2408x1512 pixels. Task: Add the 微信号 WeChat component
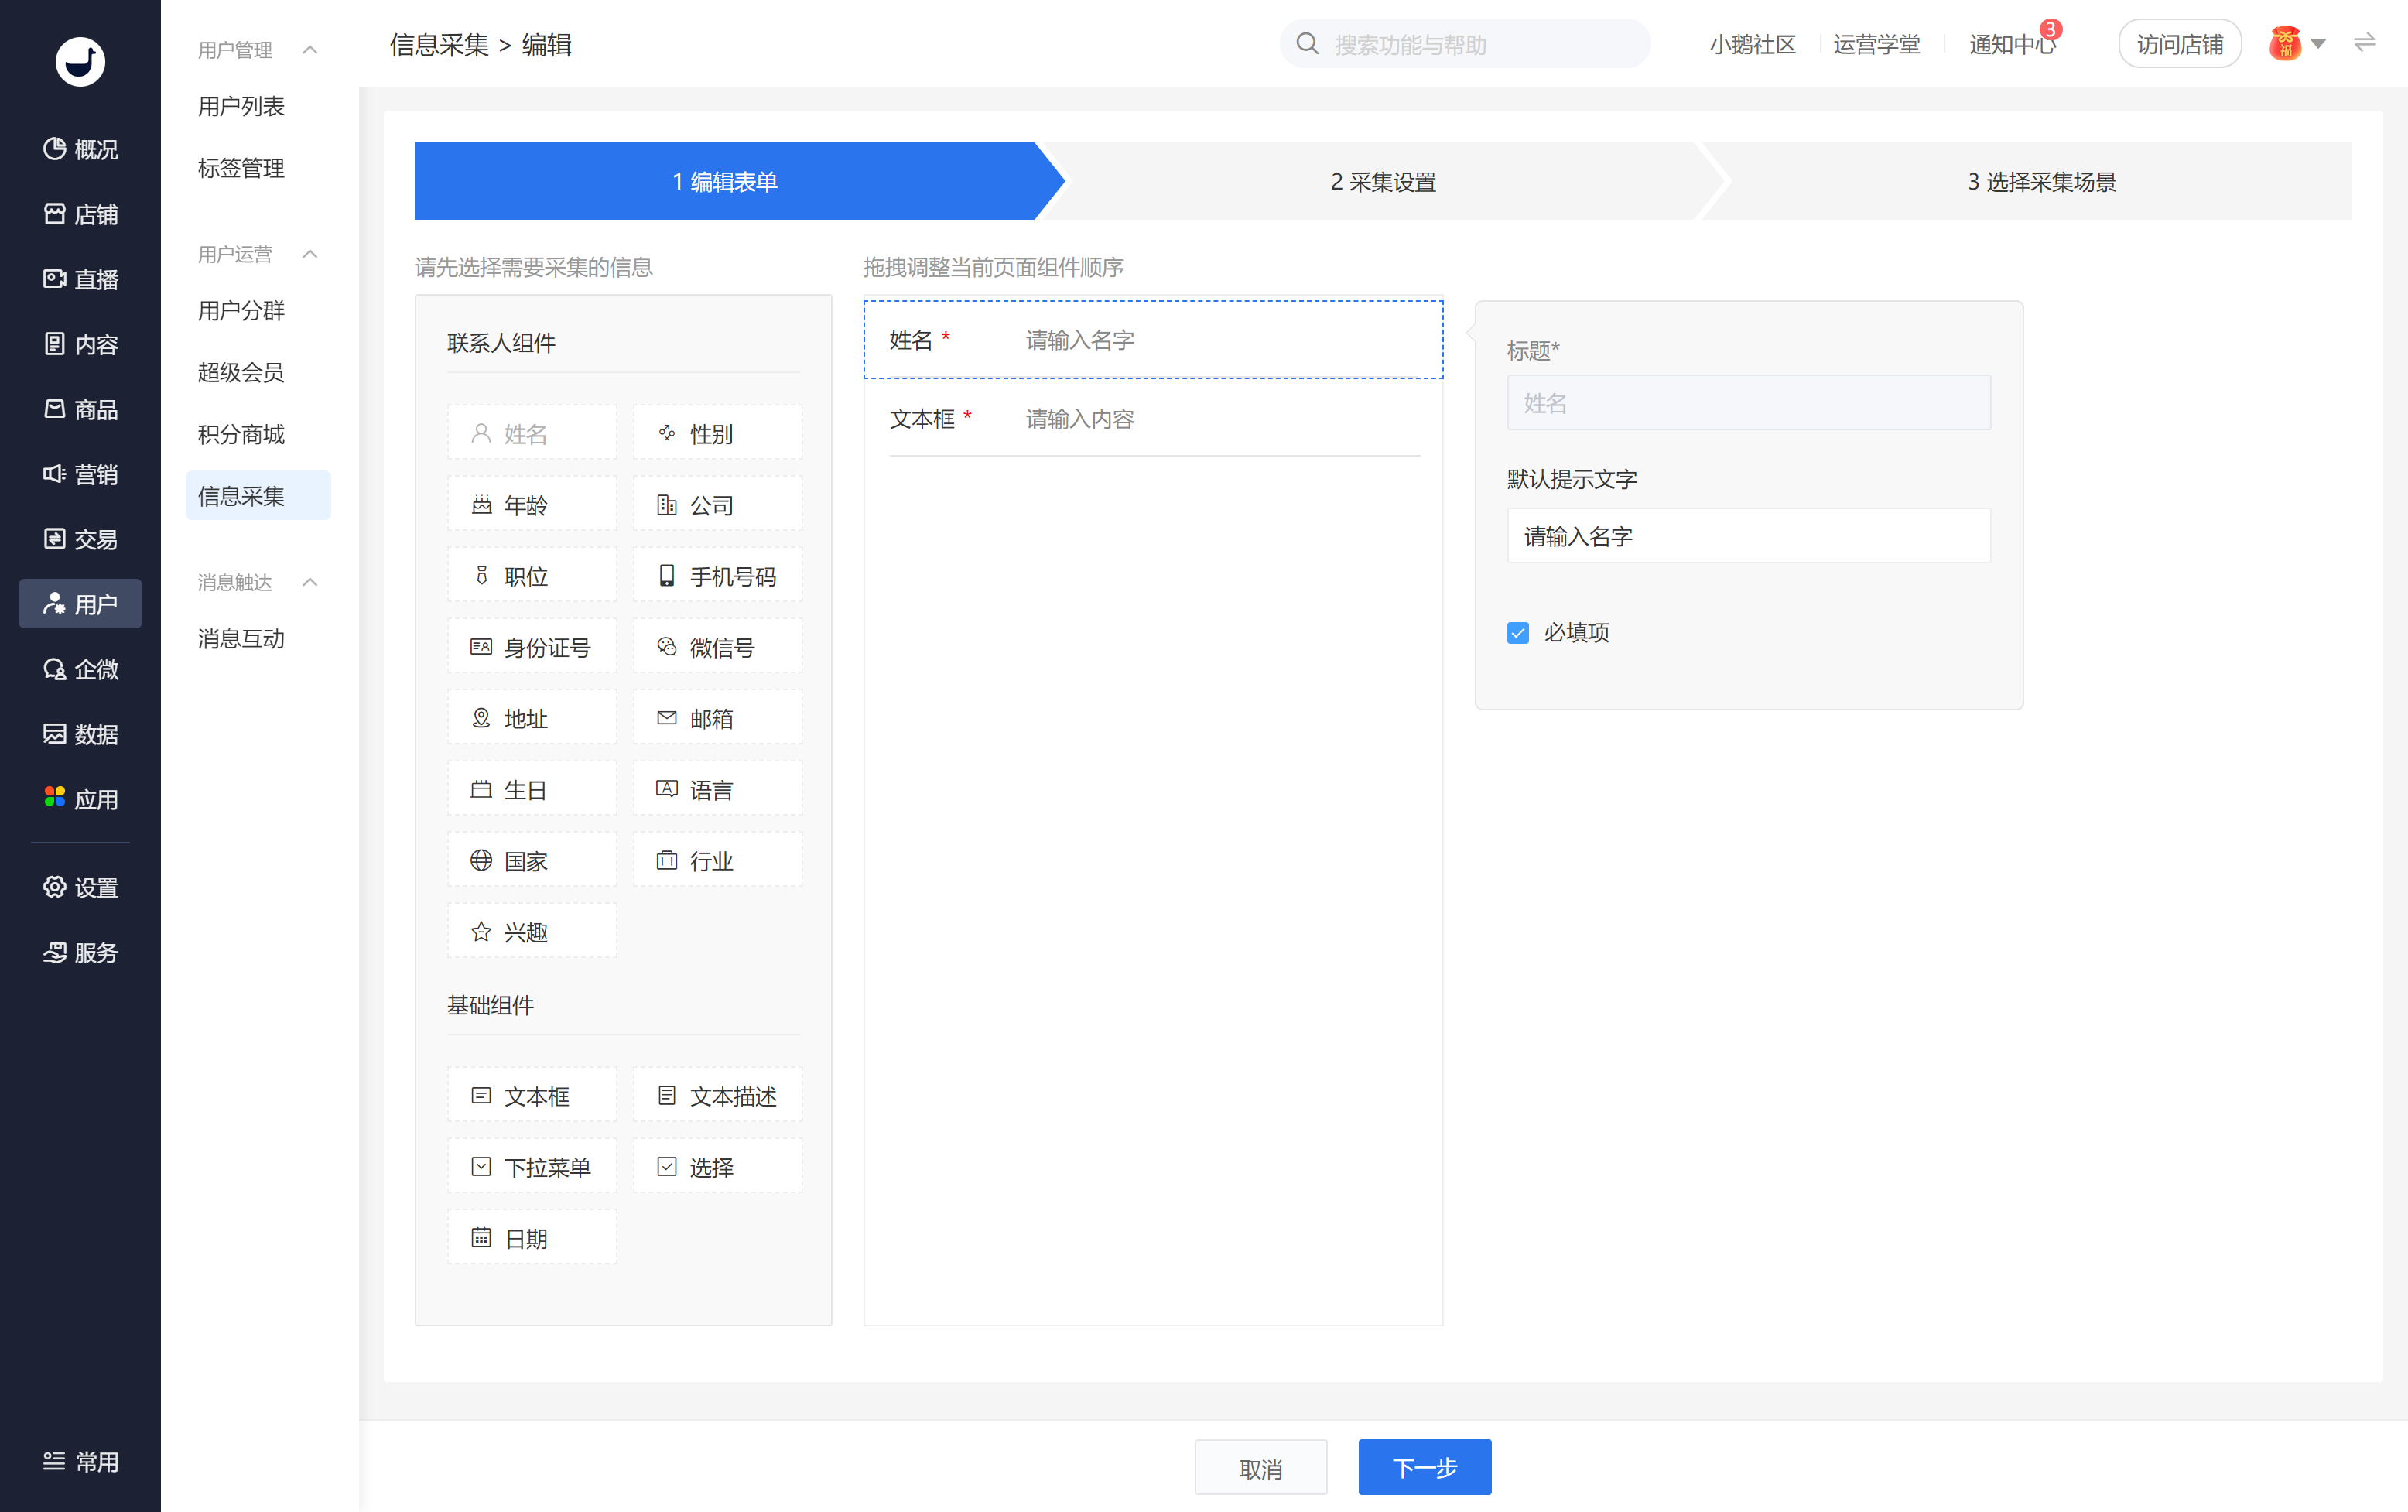[x=718, y=647]
